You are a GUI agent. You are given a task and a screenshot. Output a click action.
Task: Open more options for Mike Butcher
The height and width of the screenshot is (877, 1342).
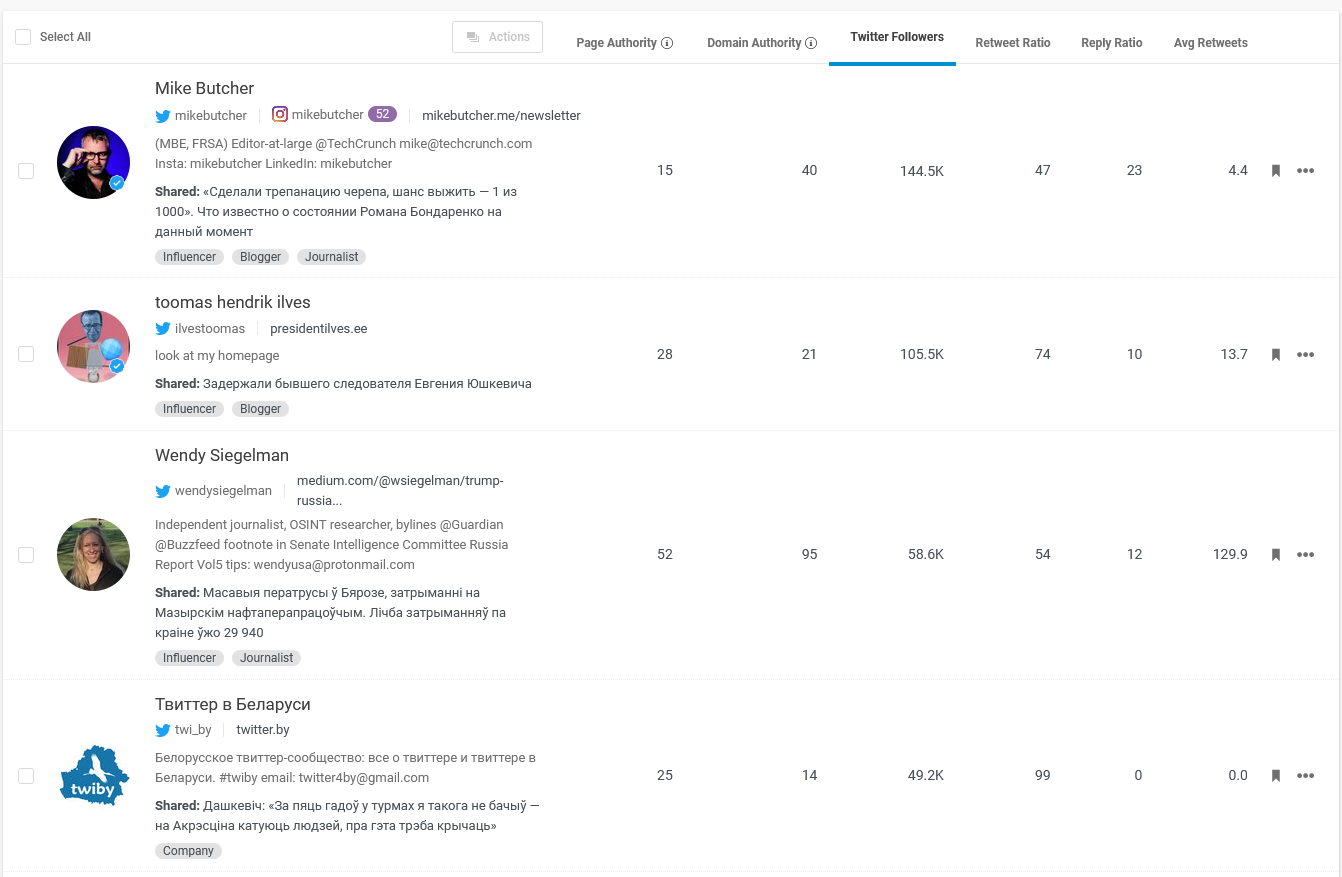[1305, 171]
